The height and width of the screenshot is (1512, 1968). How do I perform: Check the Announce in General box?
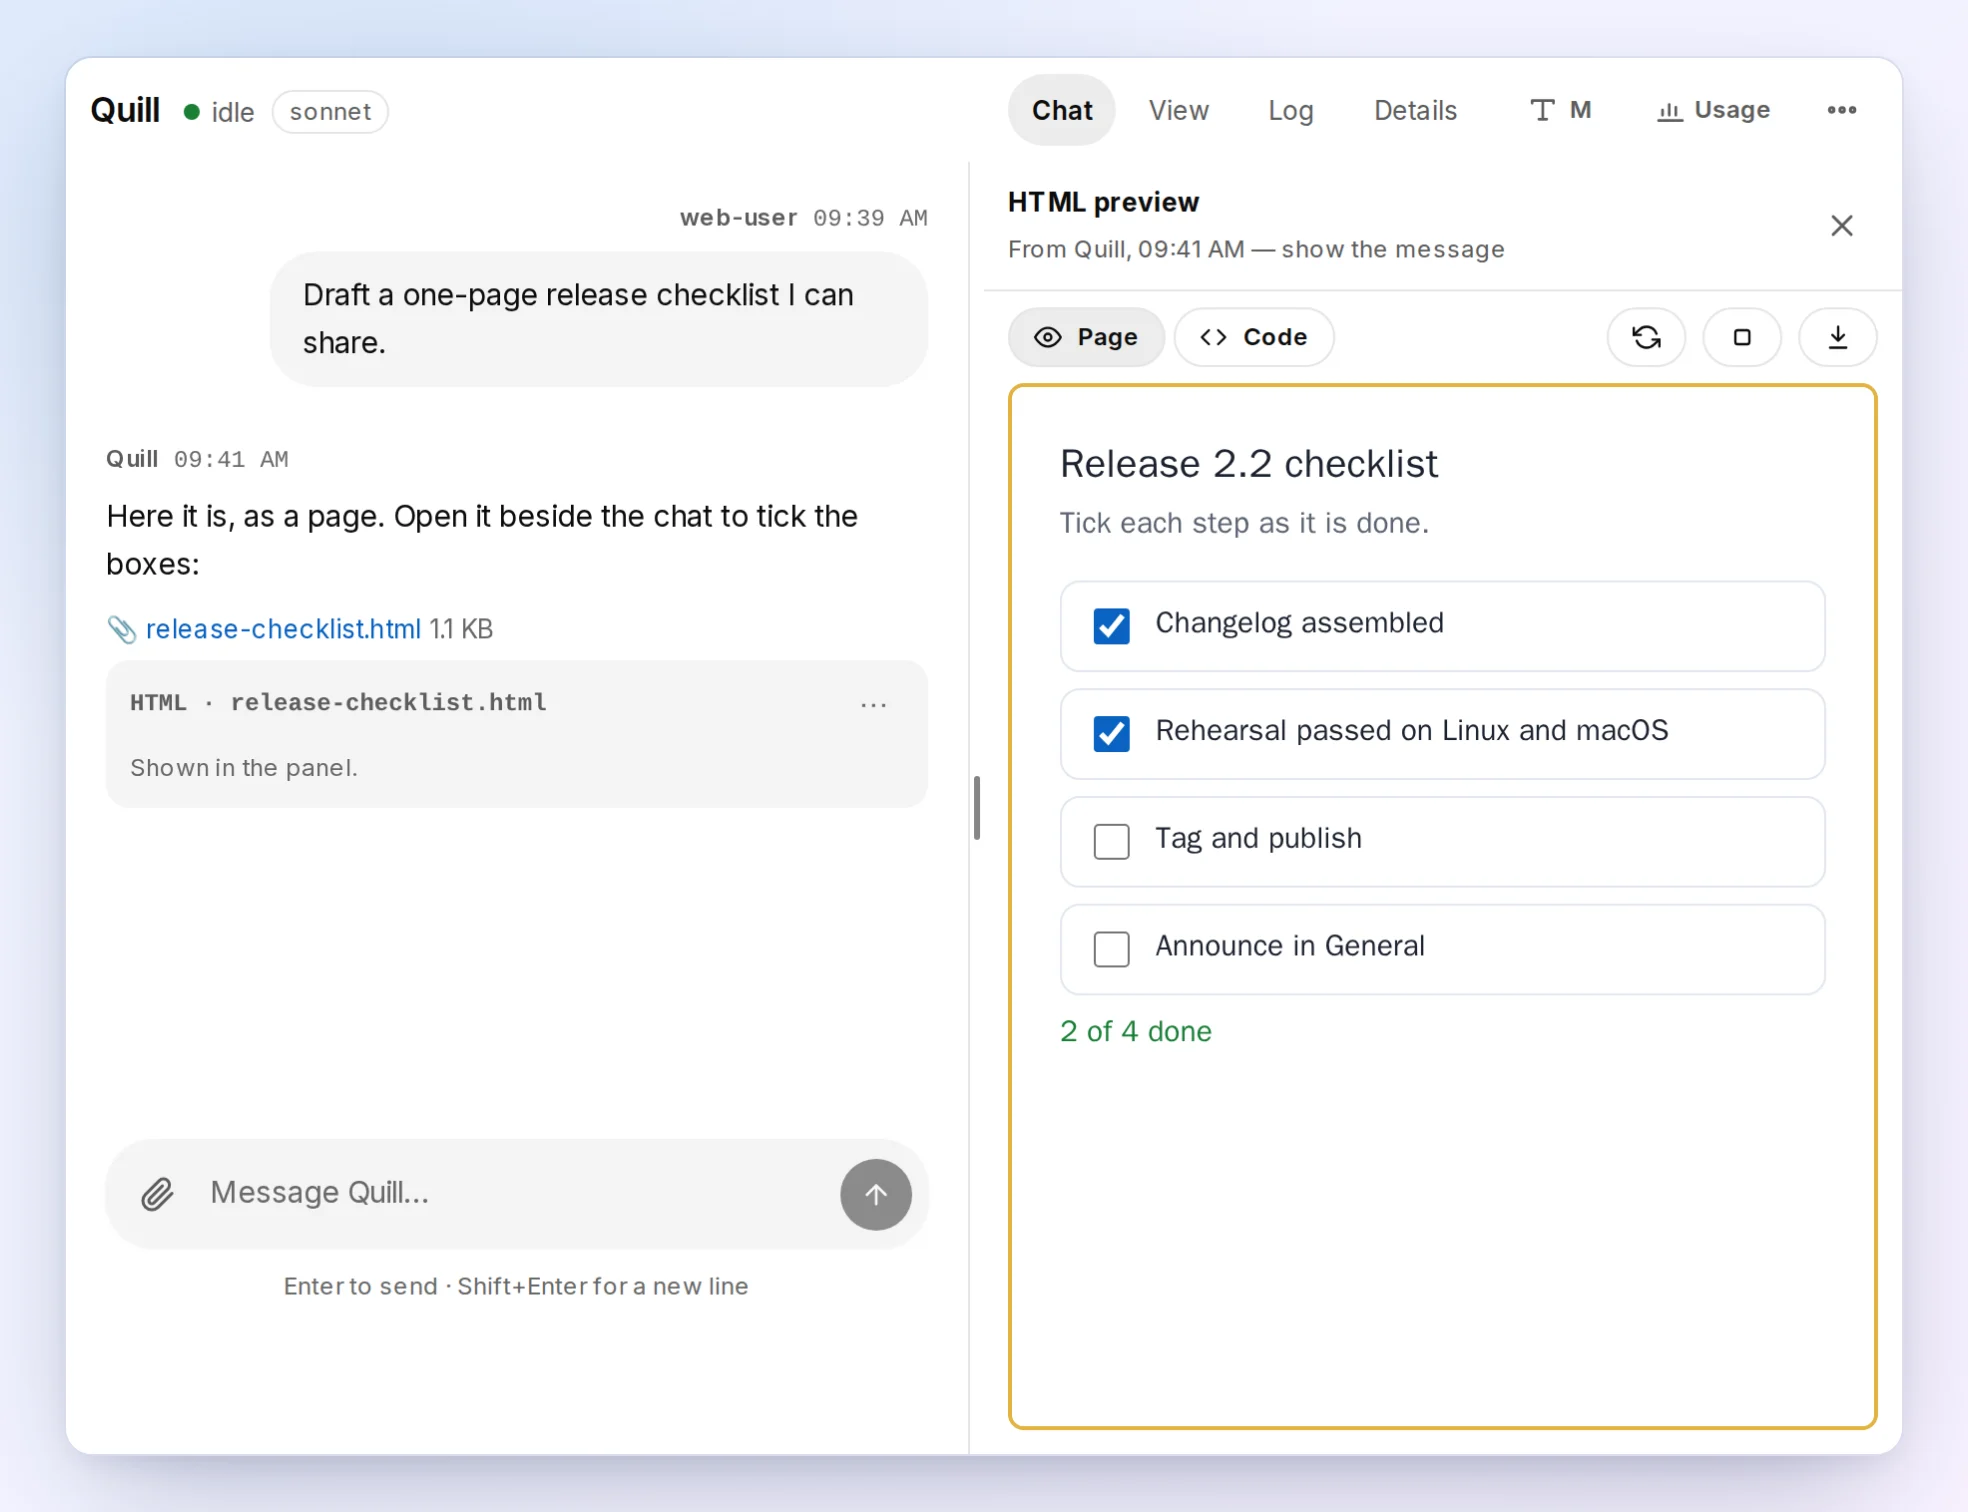(1111, 949)
